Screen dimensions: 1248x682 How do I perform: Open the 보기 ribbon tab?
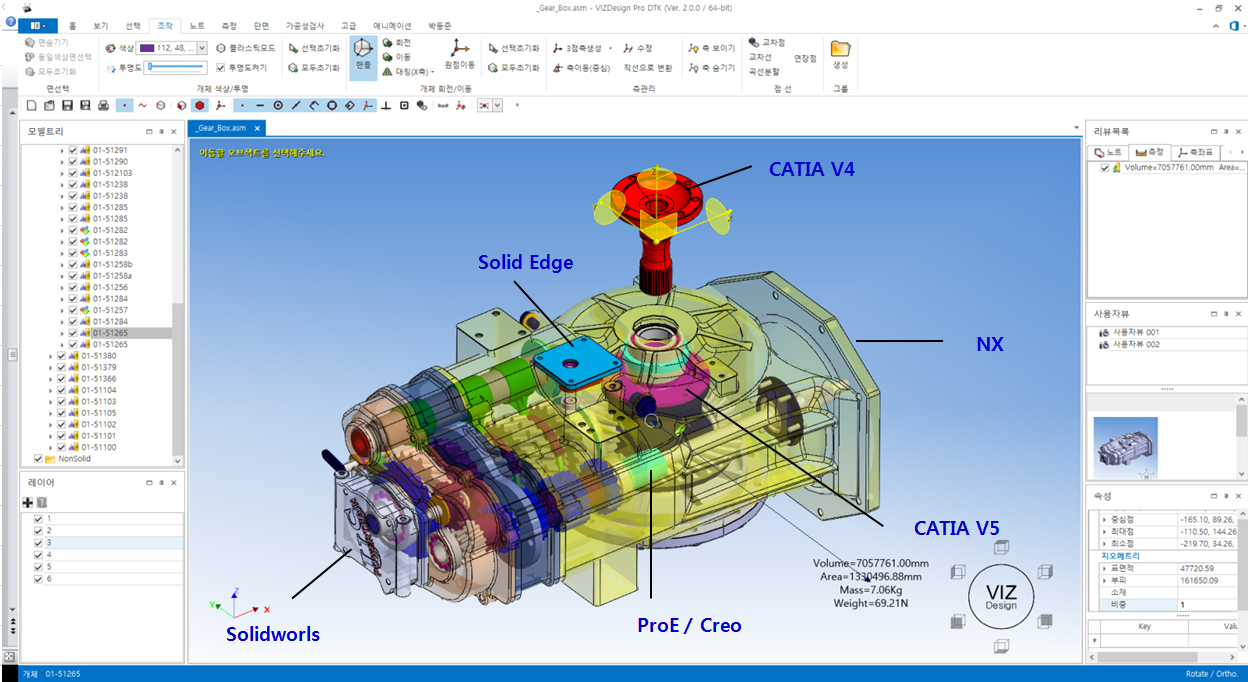(100, 25)
